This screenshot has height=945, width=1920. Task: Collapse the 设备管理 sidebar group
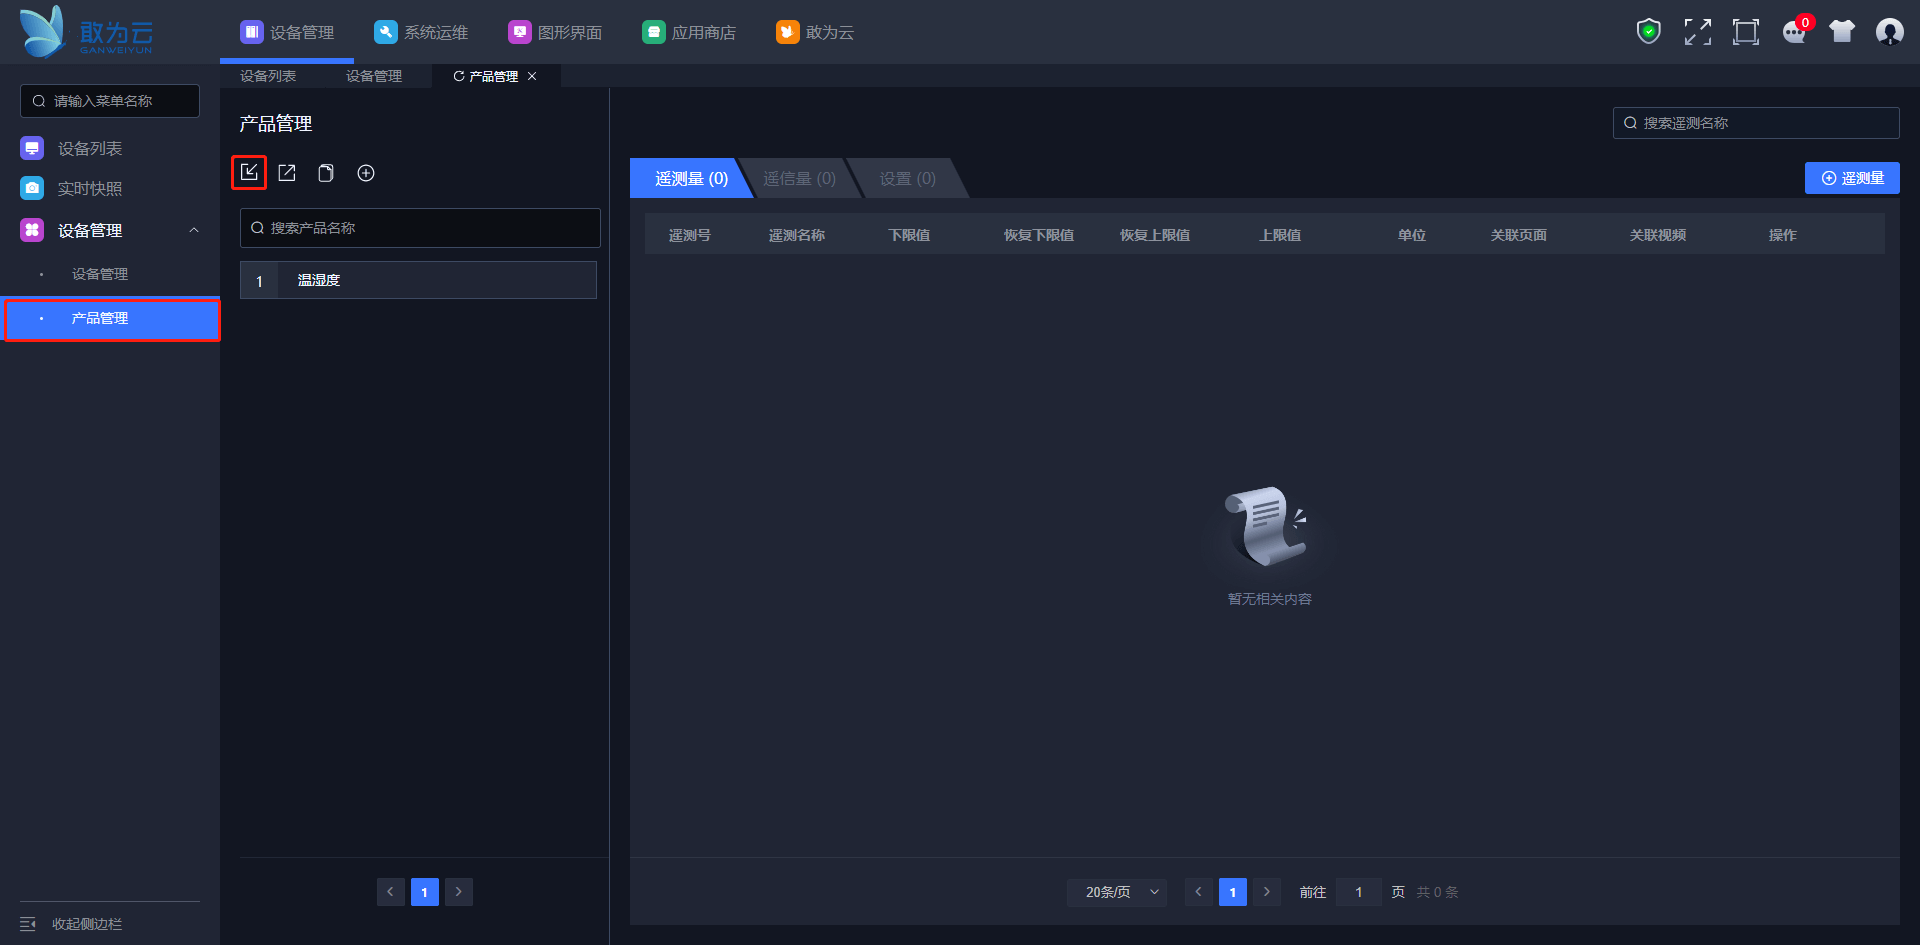194,230
